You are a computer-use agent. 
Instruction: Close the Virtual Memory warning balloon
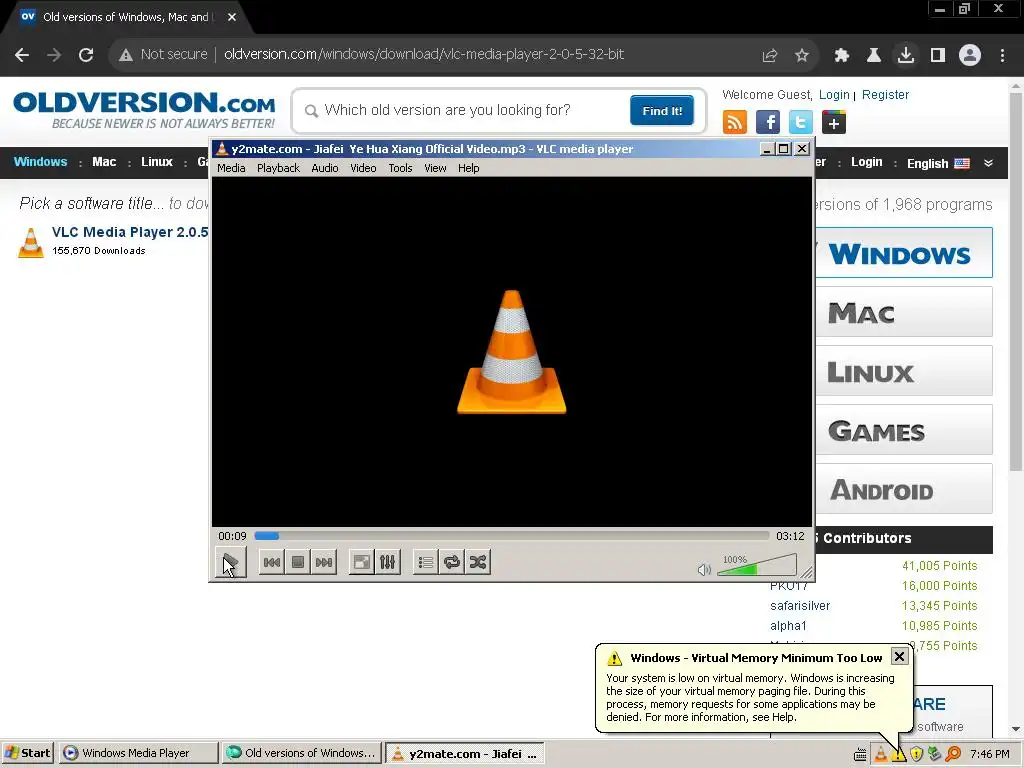tap(899, 656)
